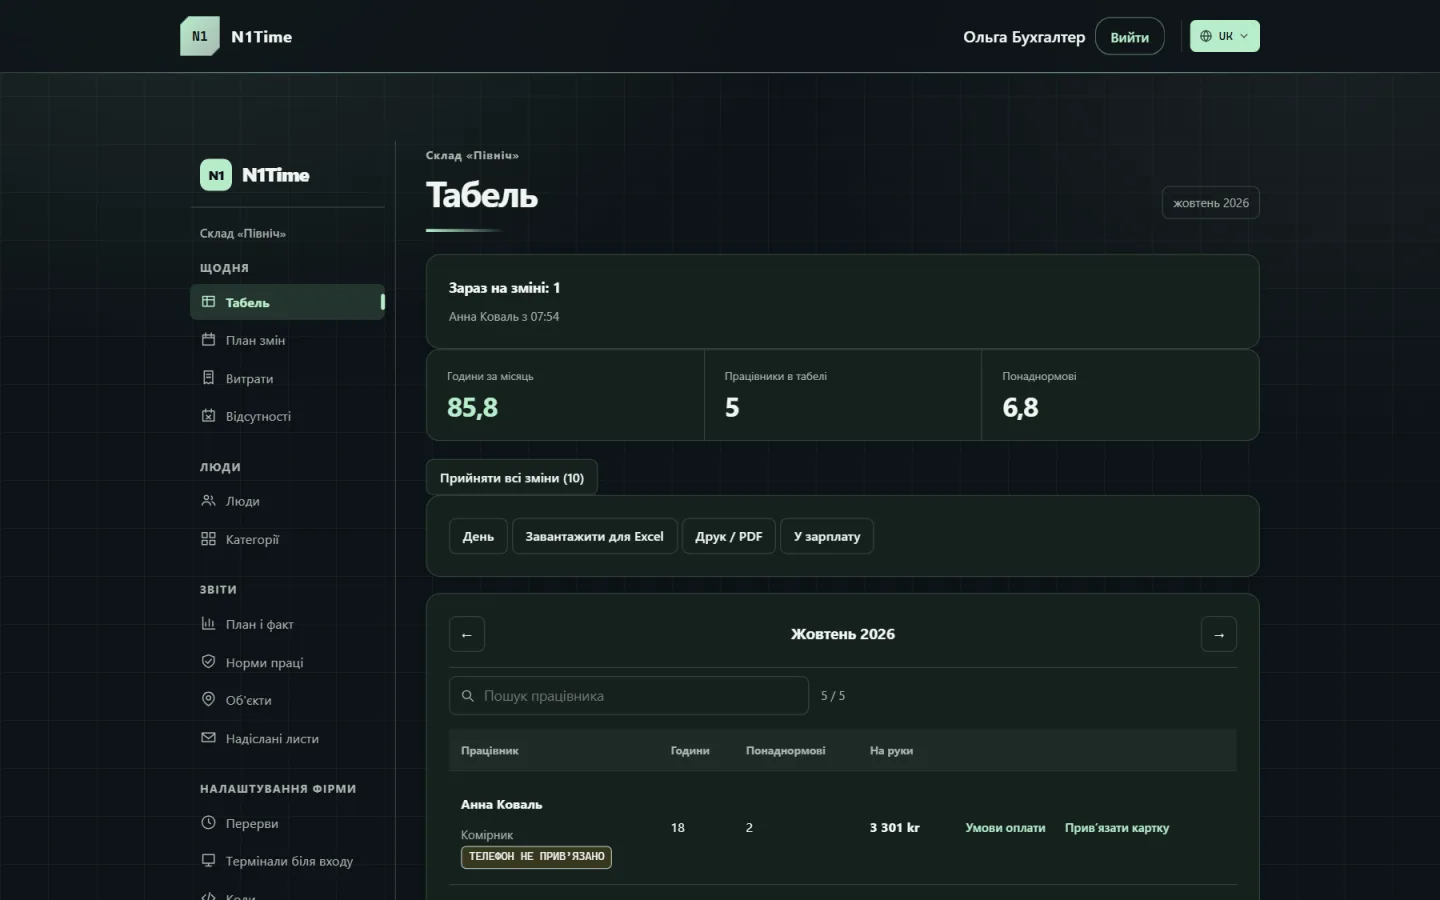1440x900 pixels.
Task: Click the N1Time sidebar logo badge
Action: [x=216, y=175]
